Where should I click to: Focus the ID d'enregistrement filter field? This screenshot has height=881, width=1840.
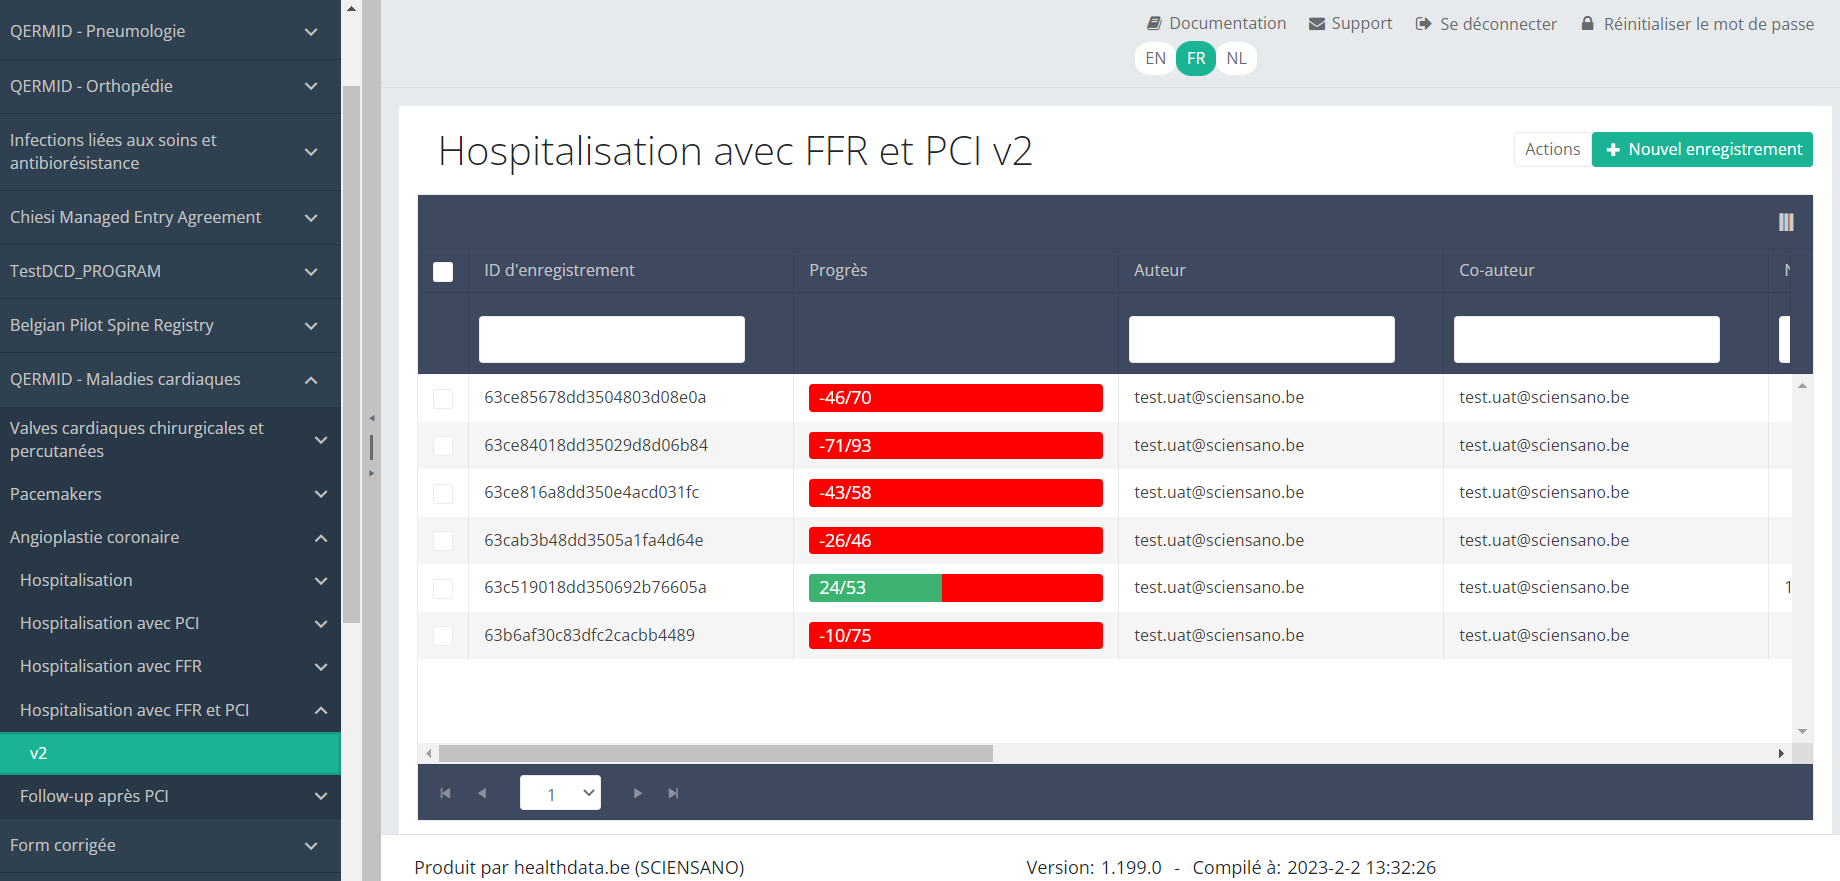[x=611, y=339]
